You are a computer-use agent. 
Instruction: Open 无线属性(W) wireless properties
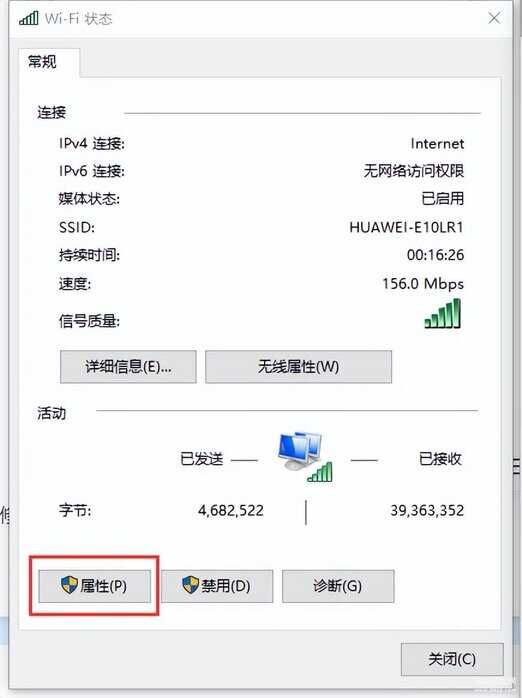click(x=299, y=367)
